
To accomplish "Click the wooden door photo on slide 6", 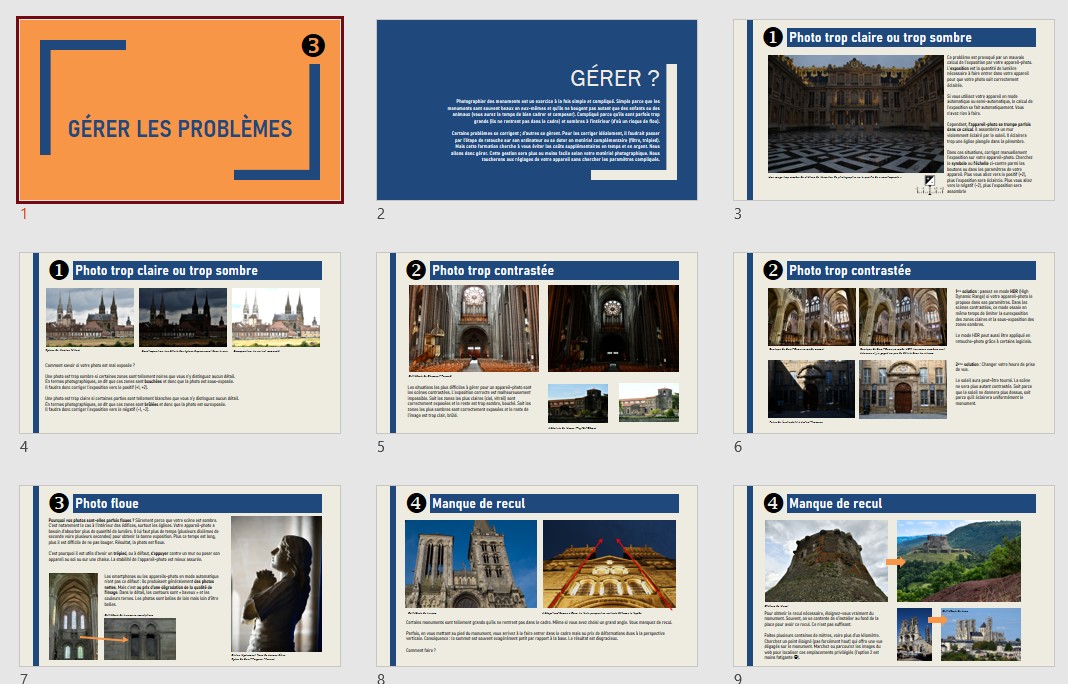I will click(903, 388).
